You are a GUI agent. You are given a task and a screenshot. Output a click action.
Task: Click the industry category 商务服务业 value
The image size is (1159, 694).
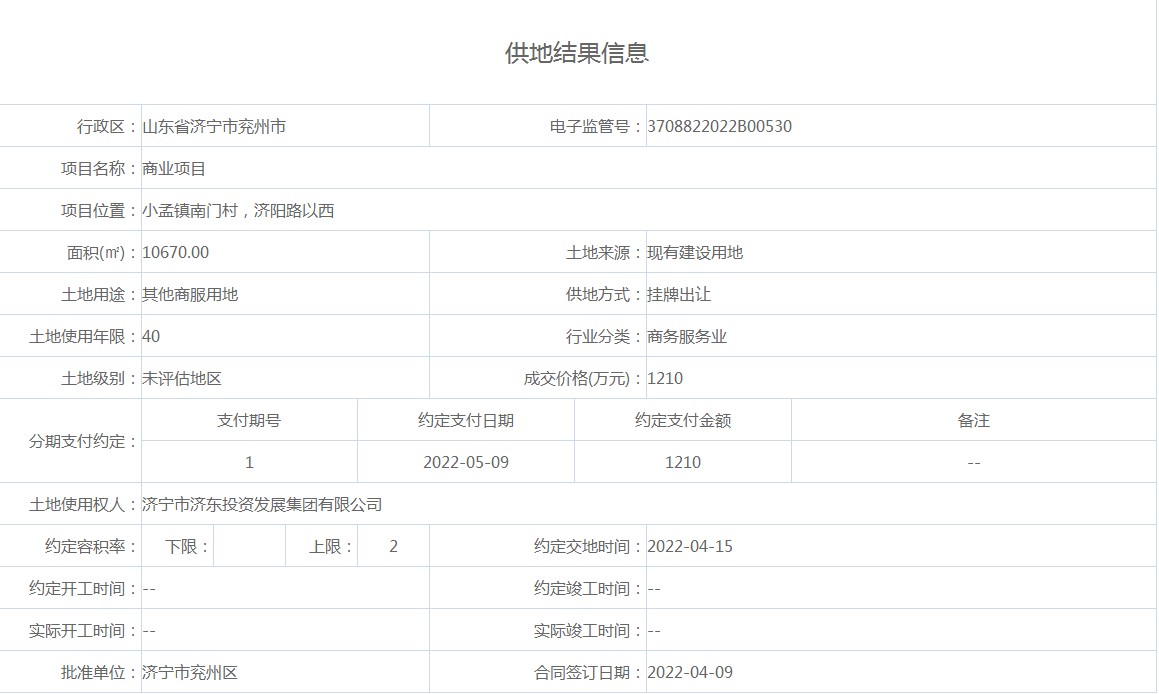tap(687, 337)
